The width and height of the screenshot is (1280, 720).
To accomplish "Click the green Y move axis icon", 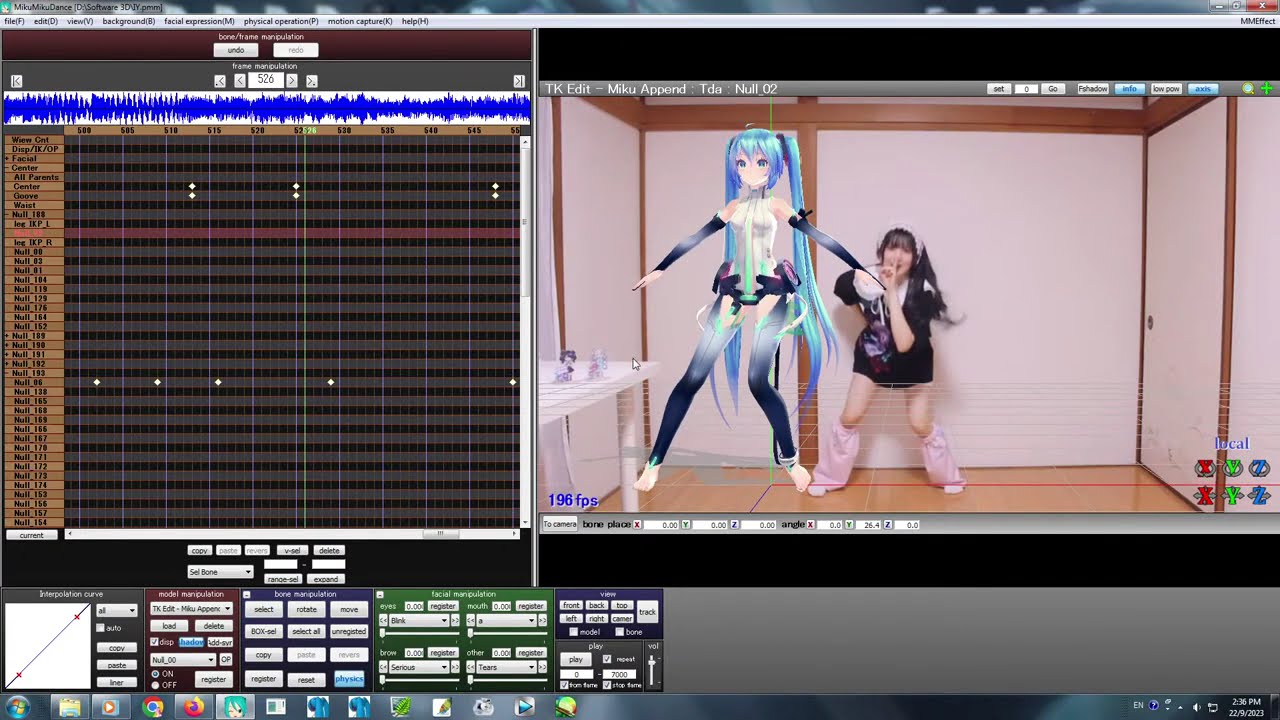I will coord(1233,495).
